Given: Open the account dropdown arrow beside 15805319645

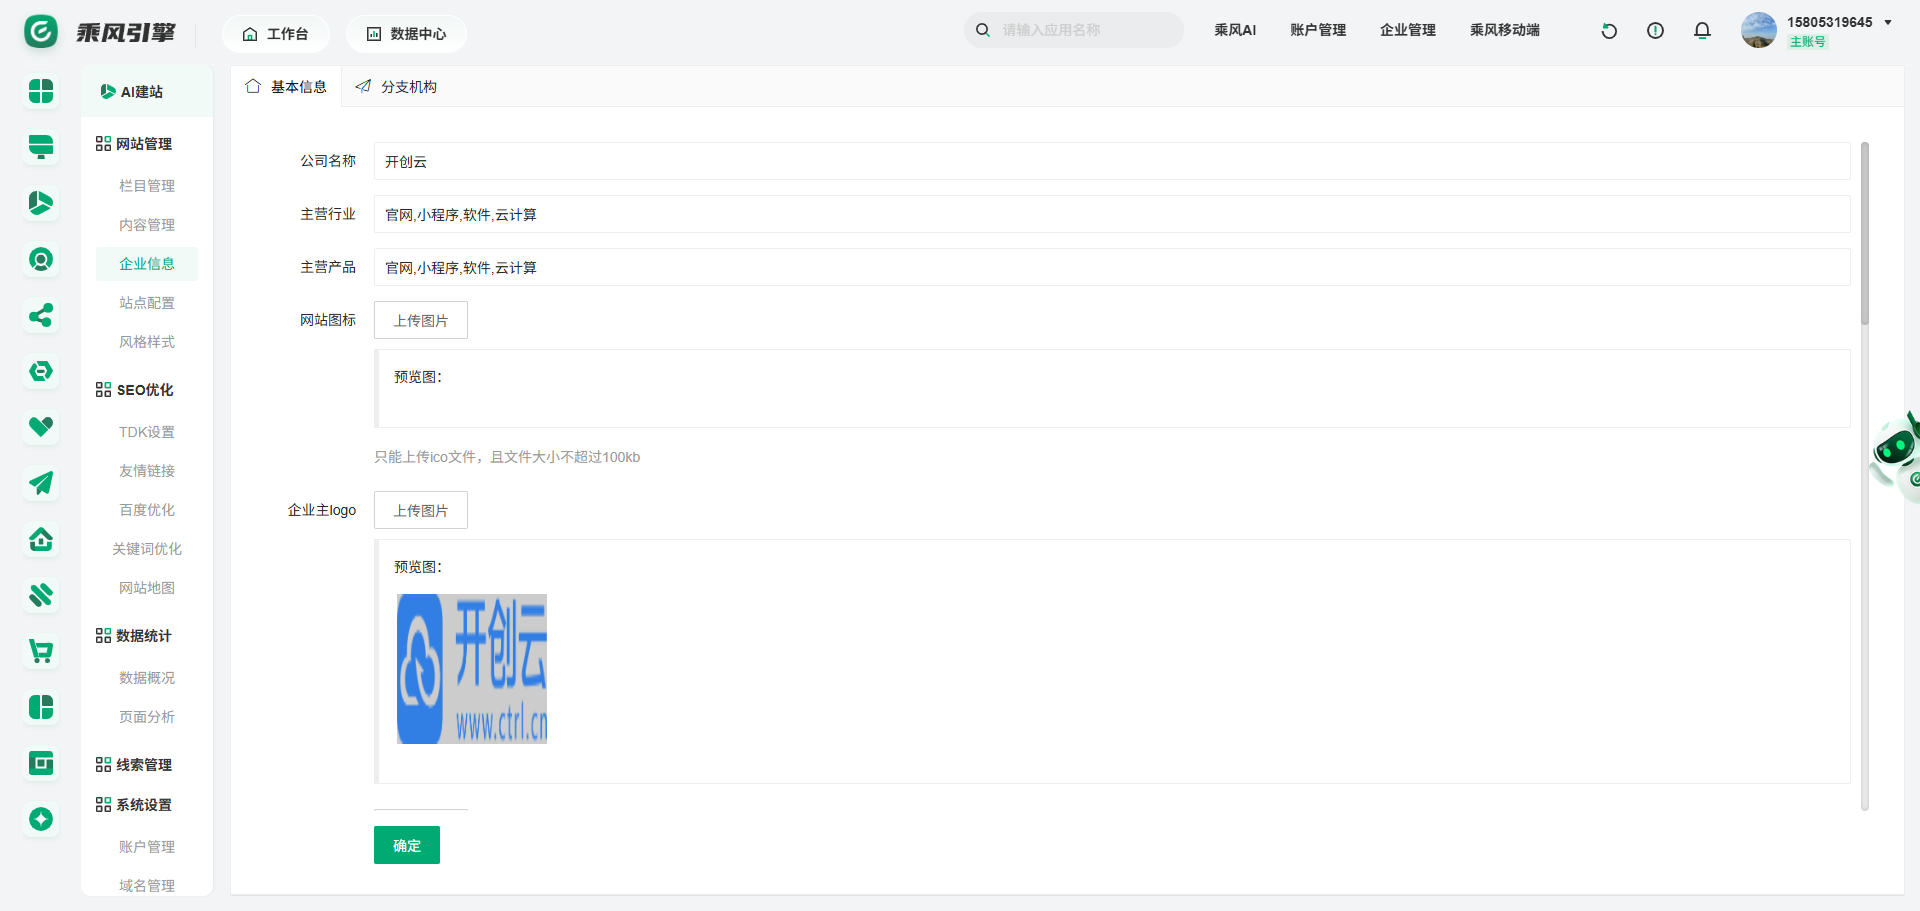Looking at the screenshot, I should click(1888, 23).
